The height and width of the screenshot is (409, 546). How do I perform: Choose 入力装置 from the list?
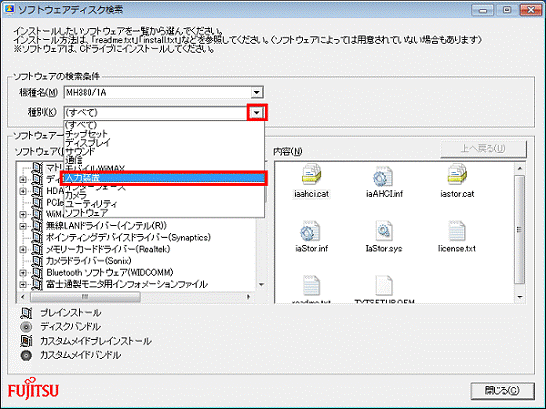(164, 178)
